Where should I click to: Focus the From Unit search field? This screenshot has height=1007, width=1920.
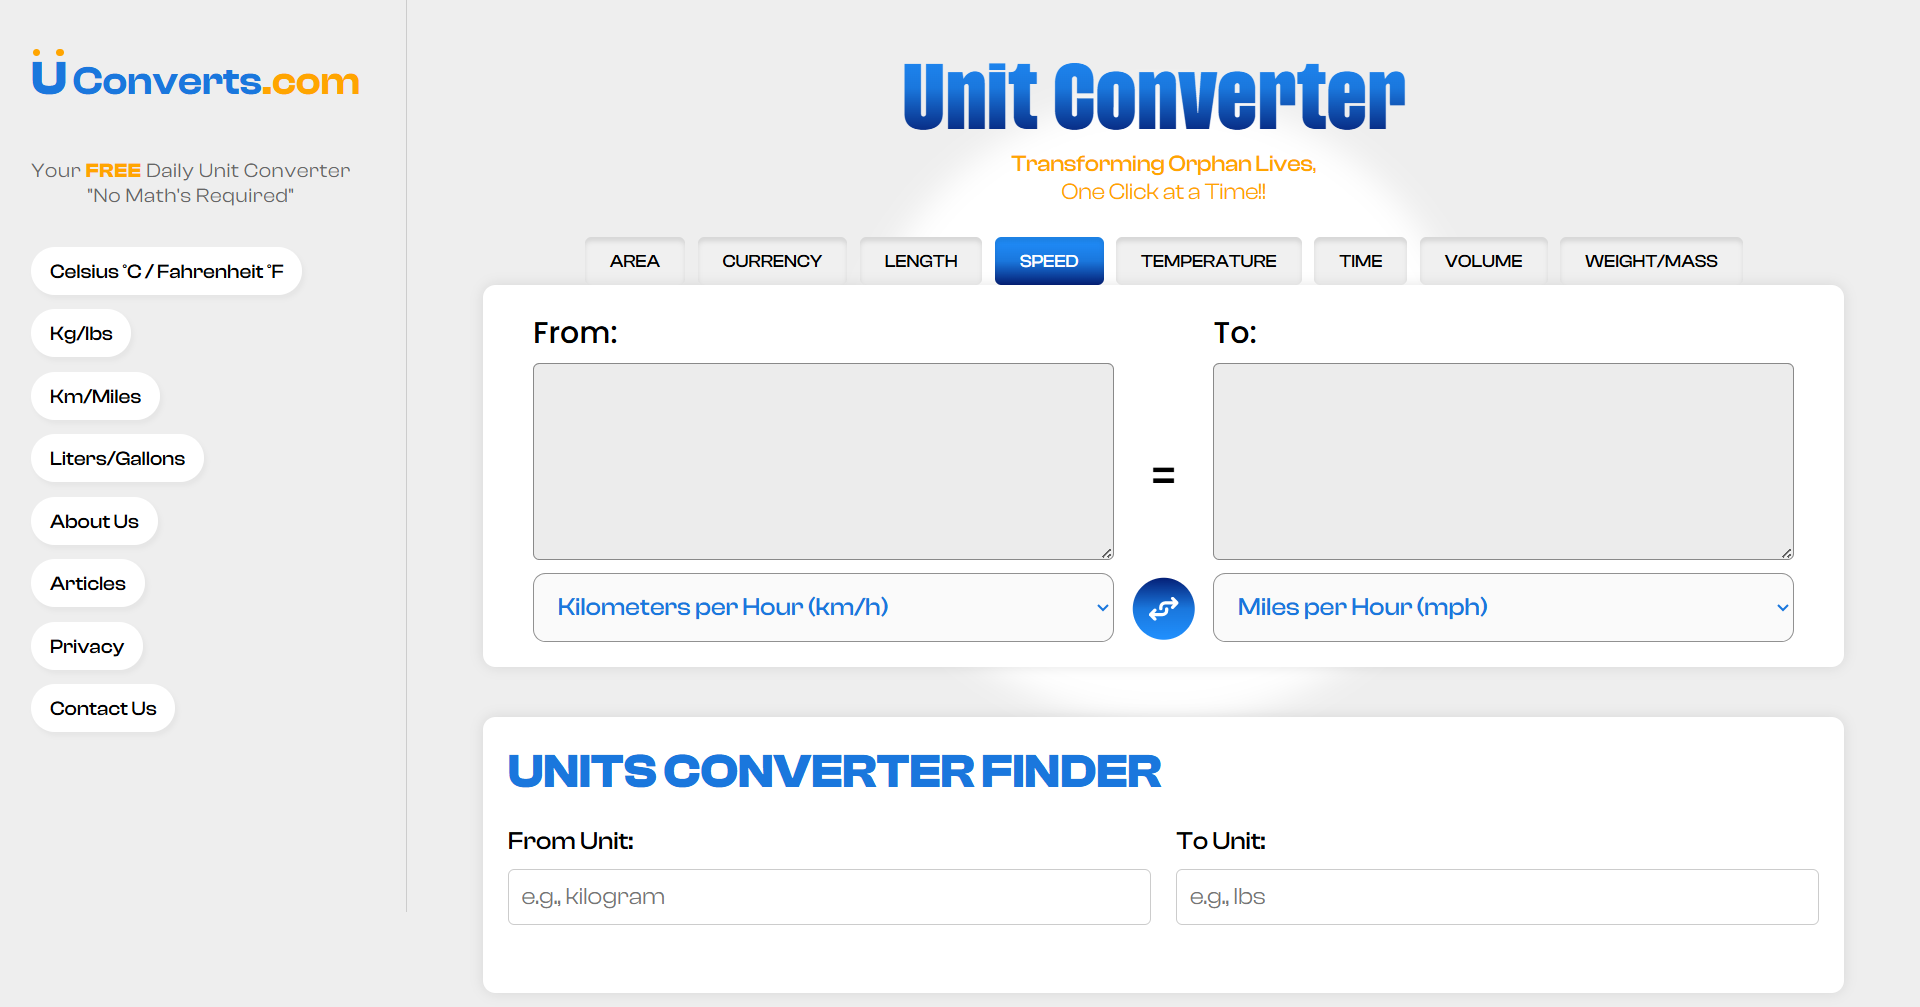(x=828, y=897)
